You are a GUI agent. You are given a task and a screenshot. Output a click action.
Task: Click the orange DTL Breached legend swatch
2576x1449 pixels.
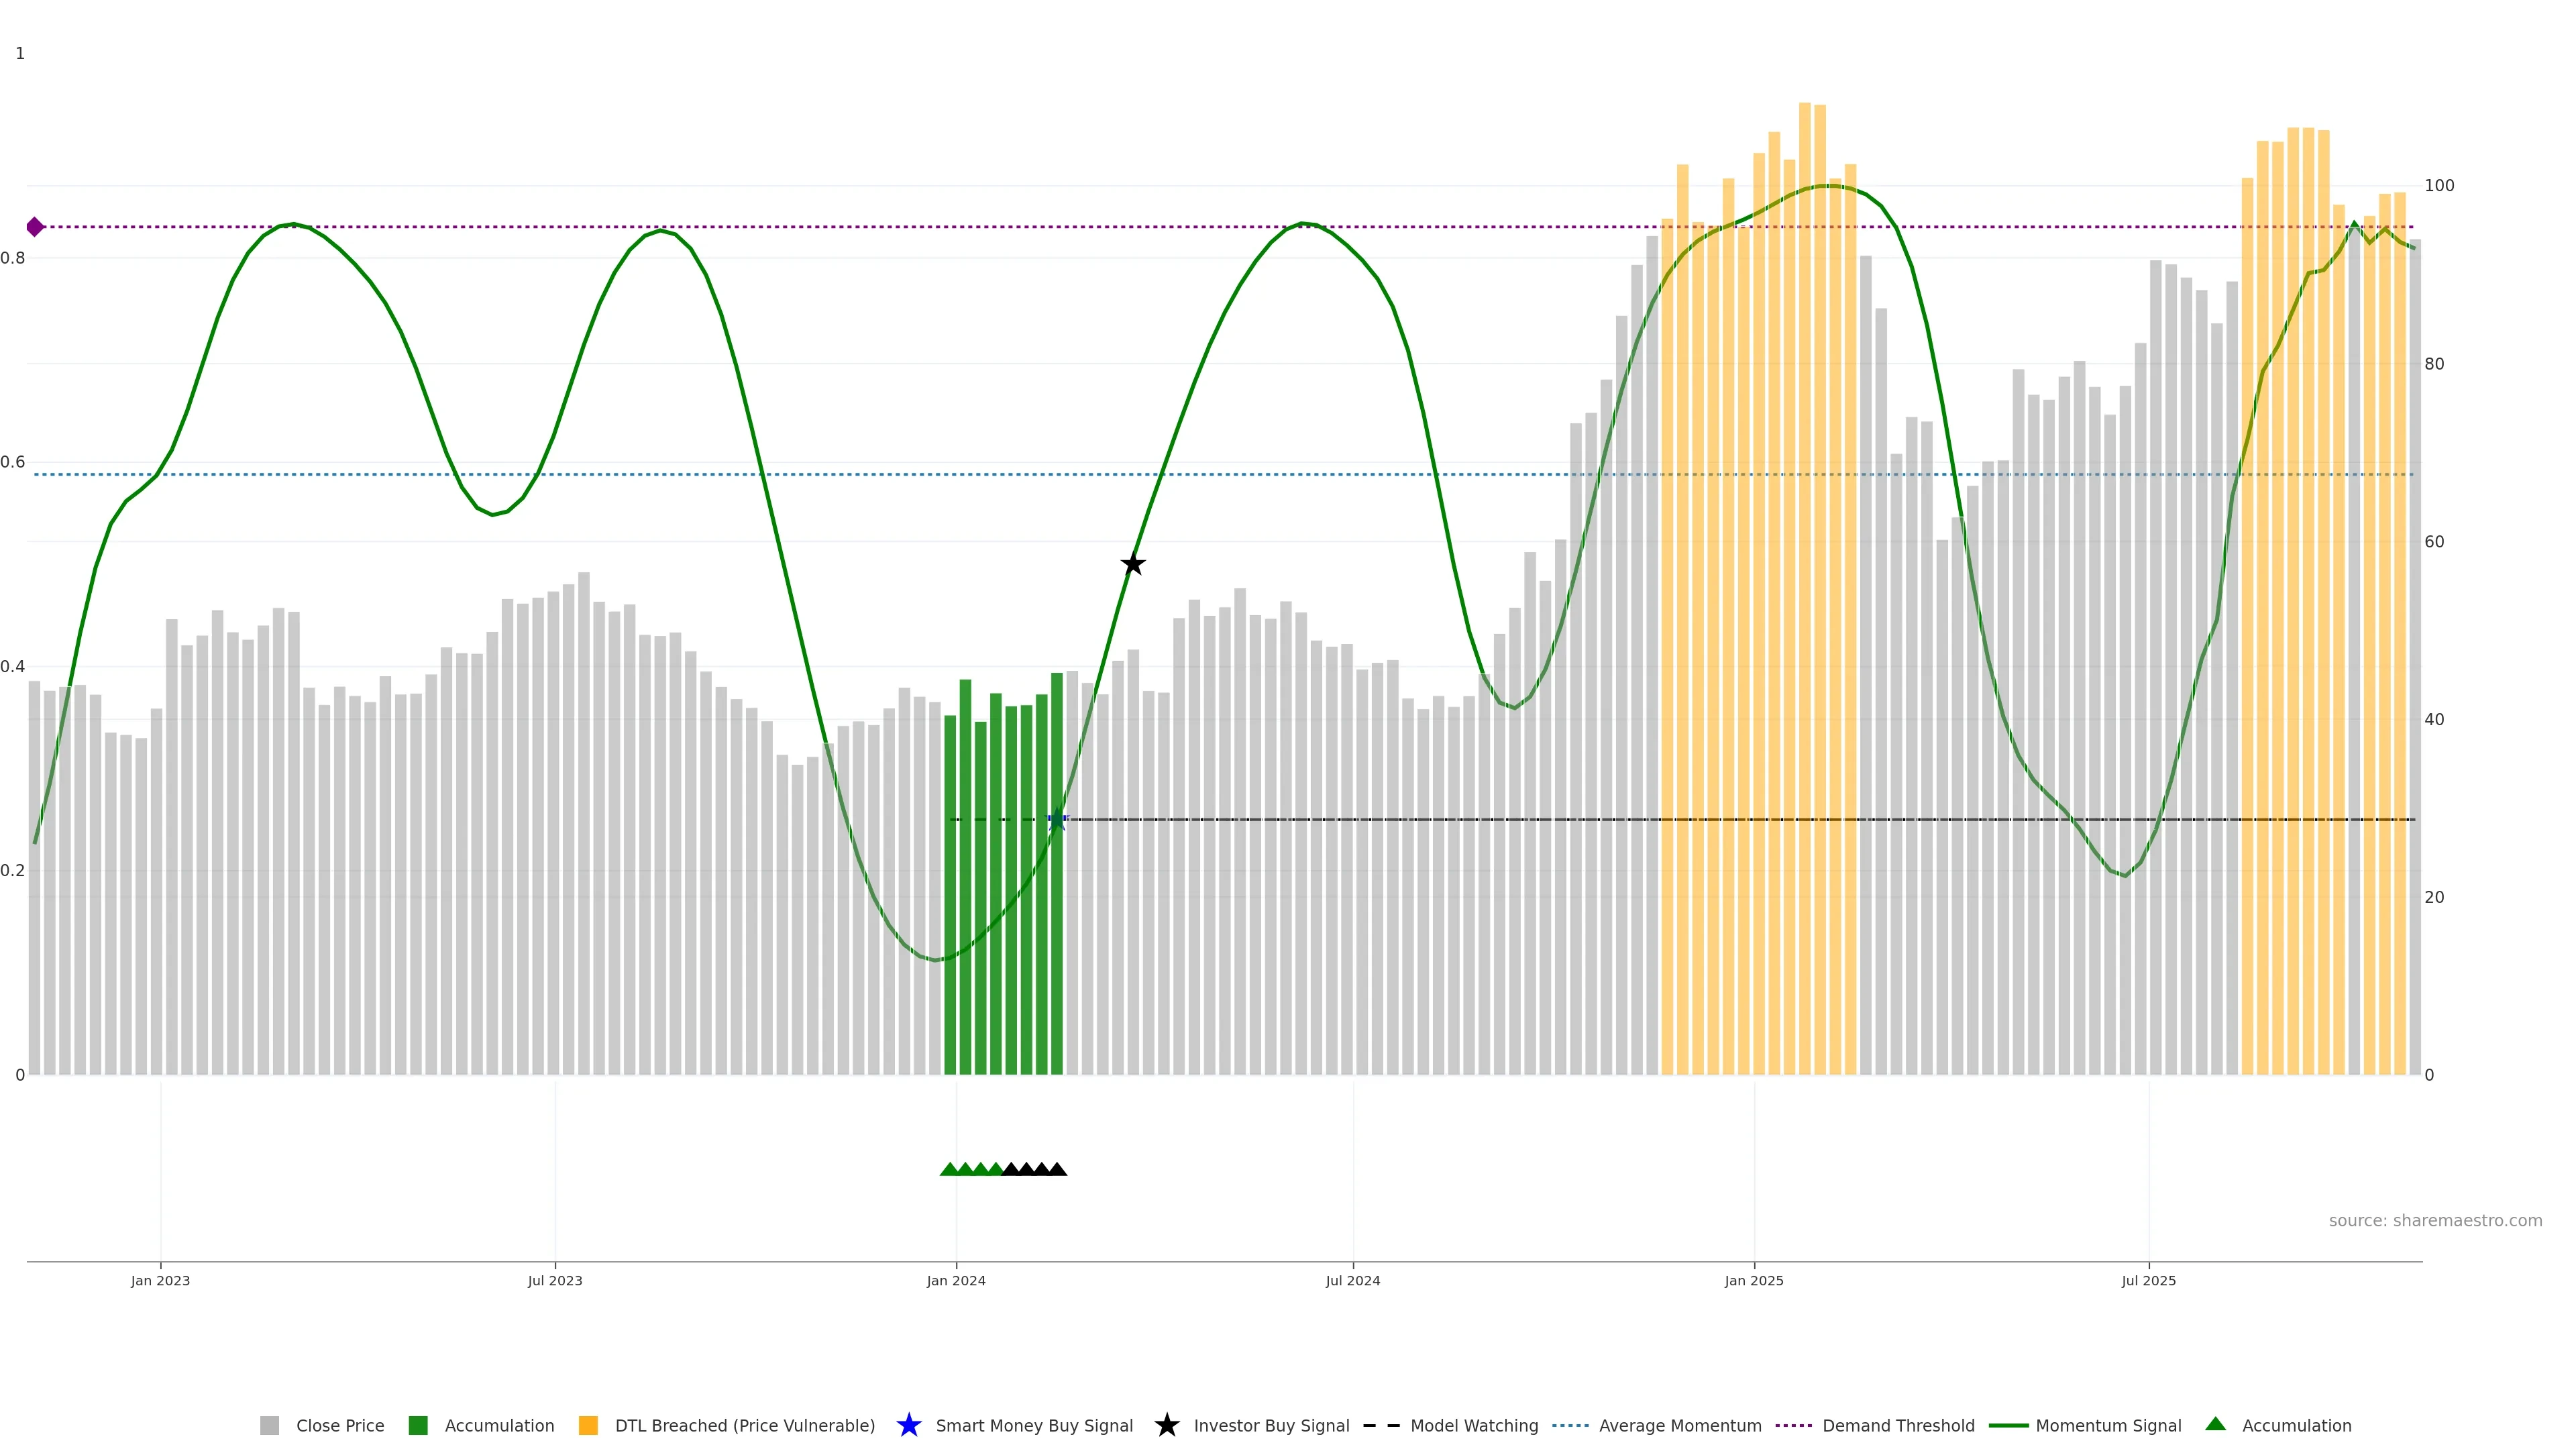coord(588,1426)
